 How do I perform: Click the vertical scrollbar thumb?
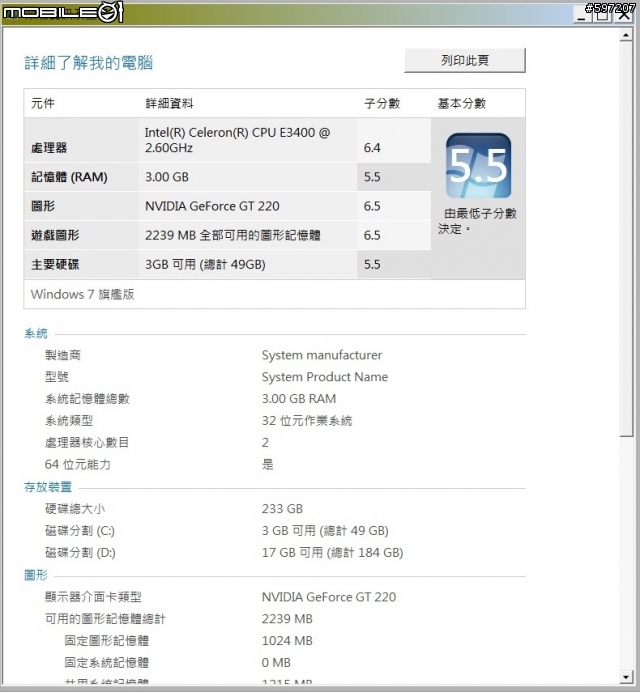[625, 239]
